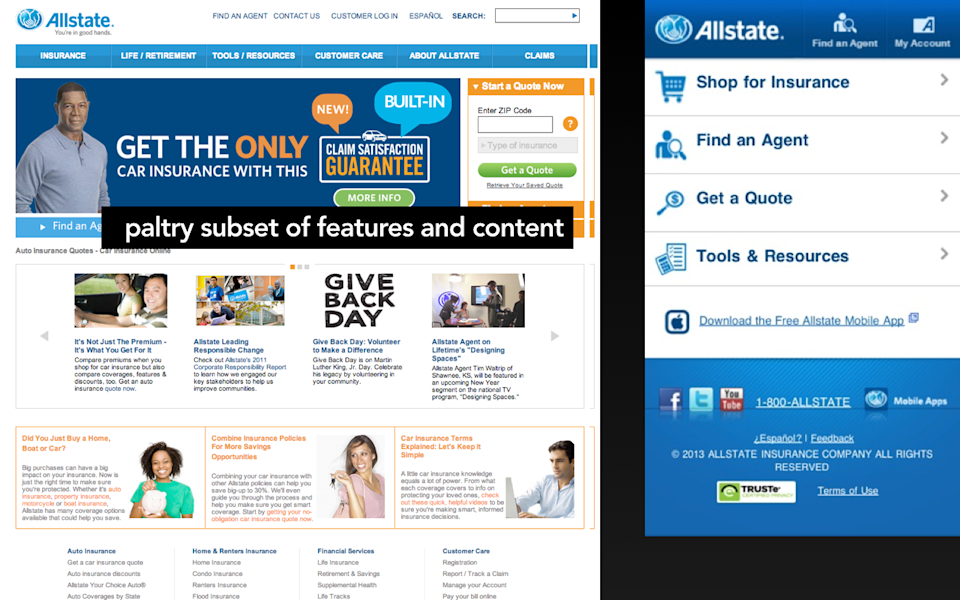Image resolution: width=960 pixels, height=600 pixels.
Task: Open the Type of insurance dropdown
Action: [x=527, y=145]
